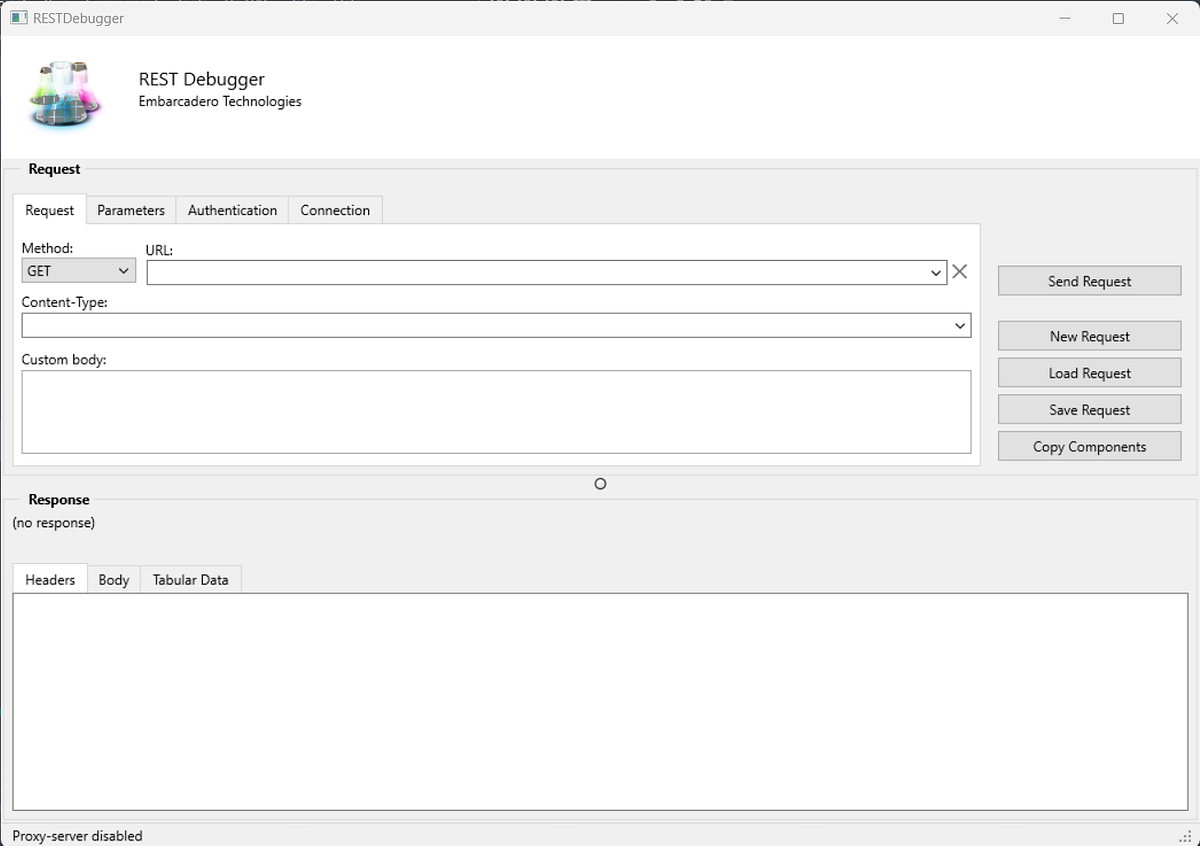
Task: Open the Tabular Data tab
Action: click(x=190, y=579)
